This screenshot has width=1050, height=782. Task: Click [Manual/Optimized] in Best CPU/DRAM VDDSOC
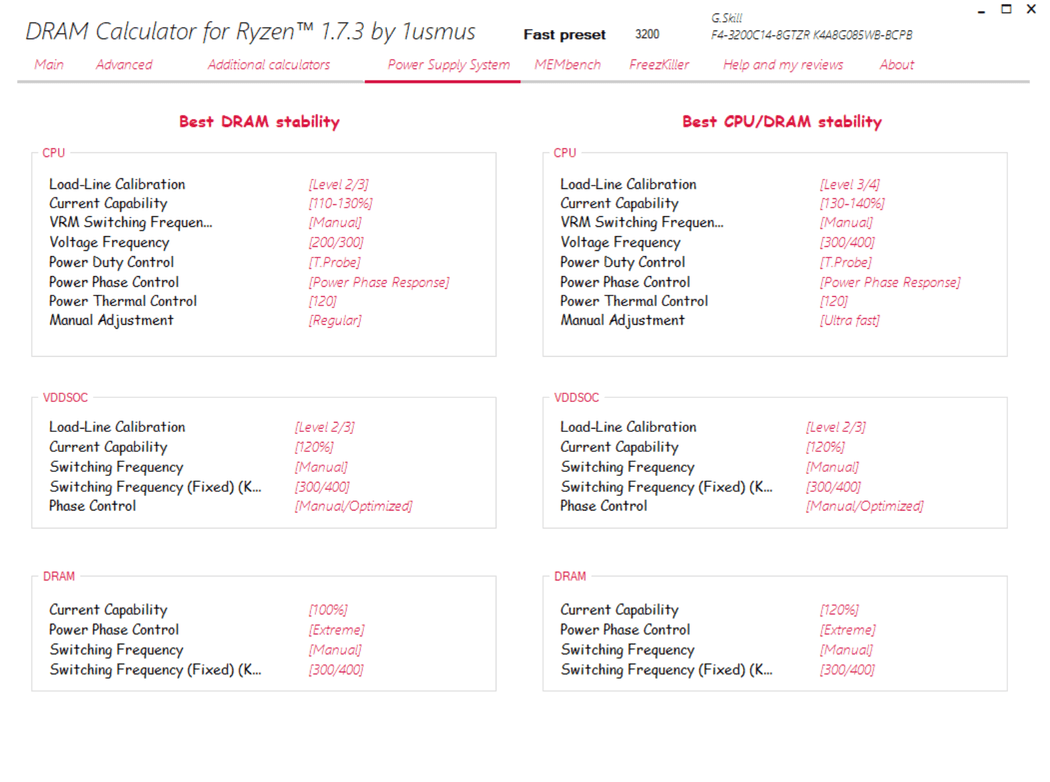[x=865, y=507]
